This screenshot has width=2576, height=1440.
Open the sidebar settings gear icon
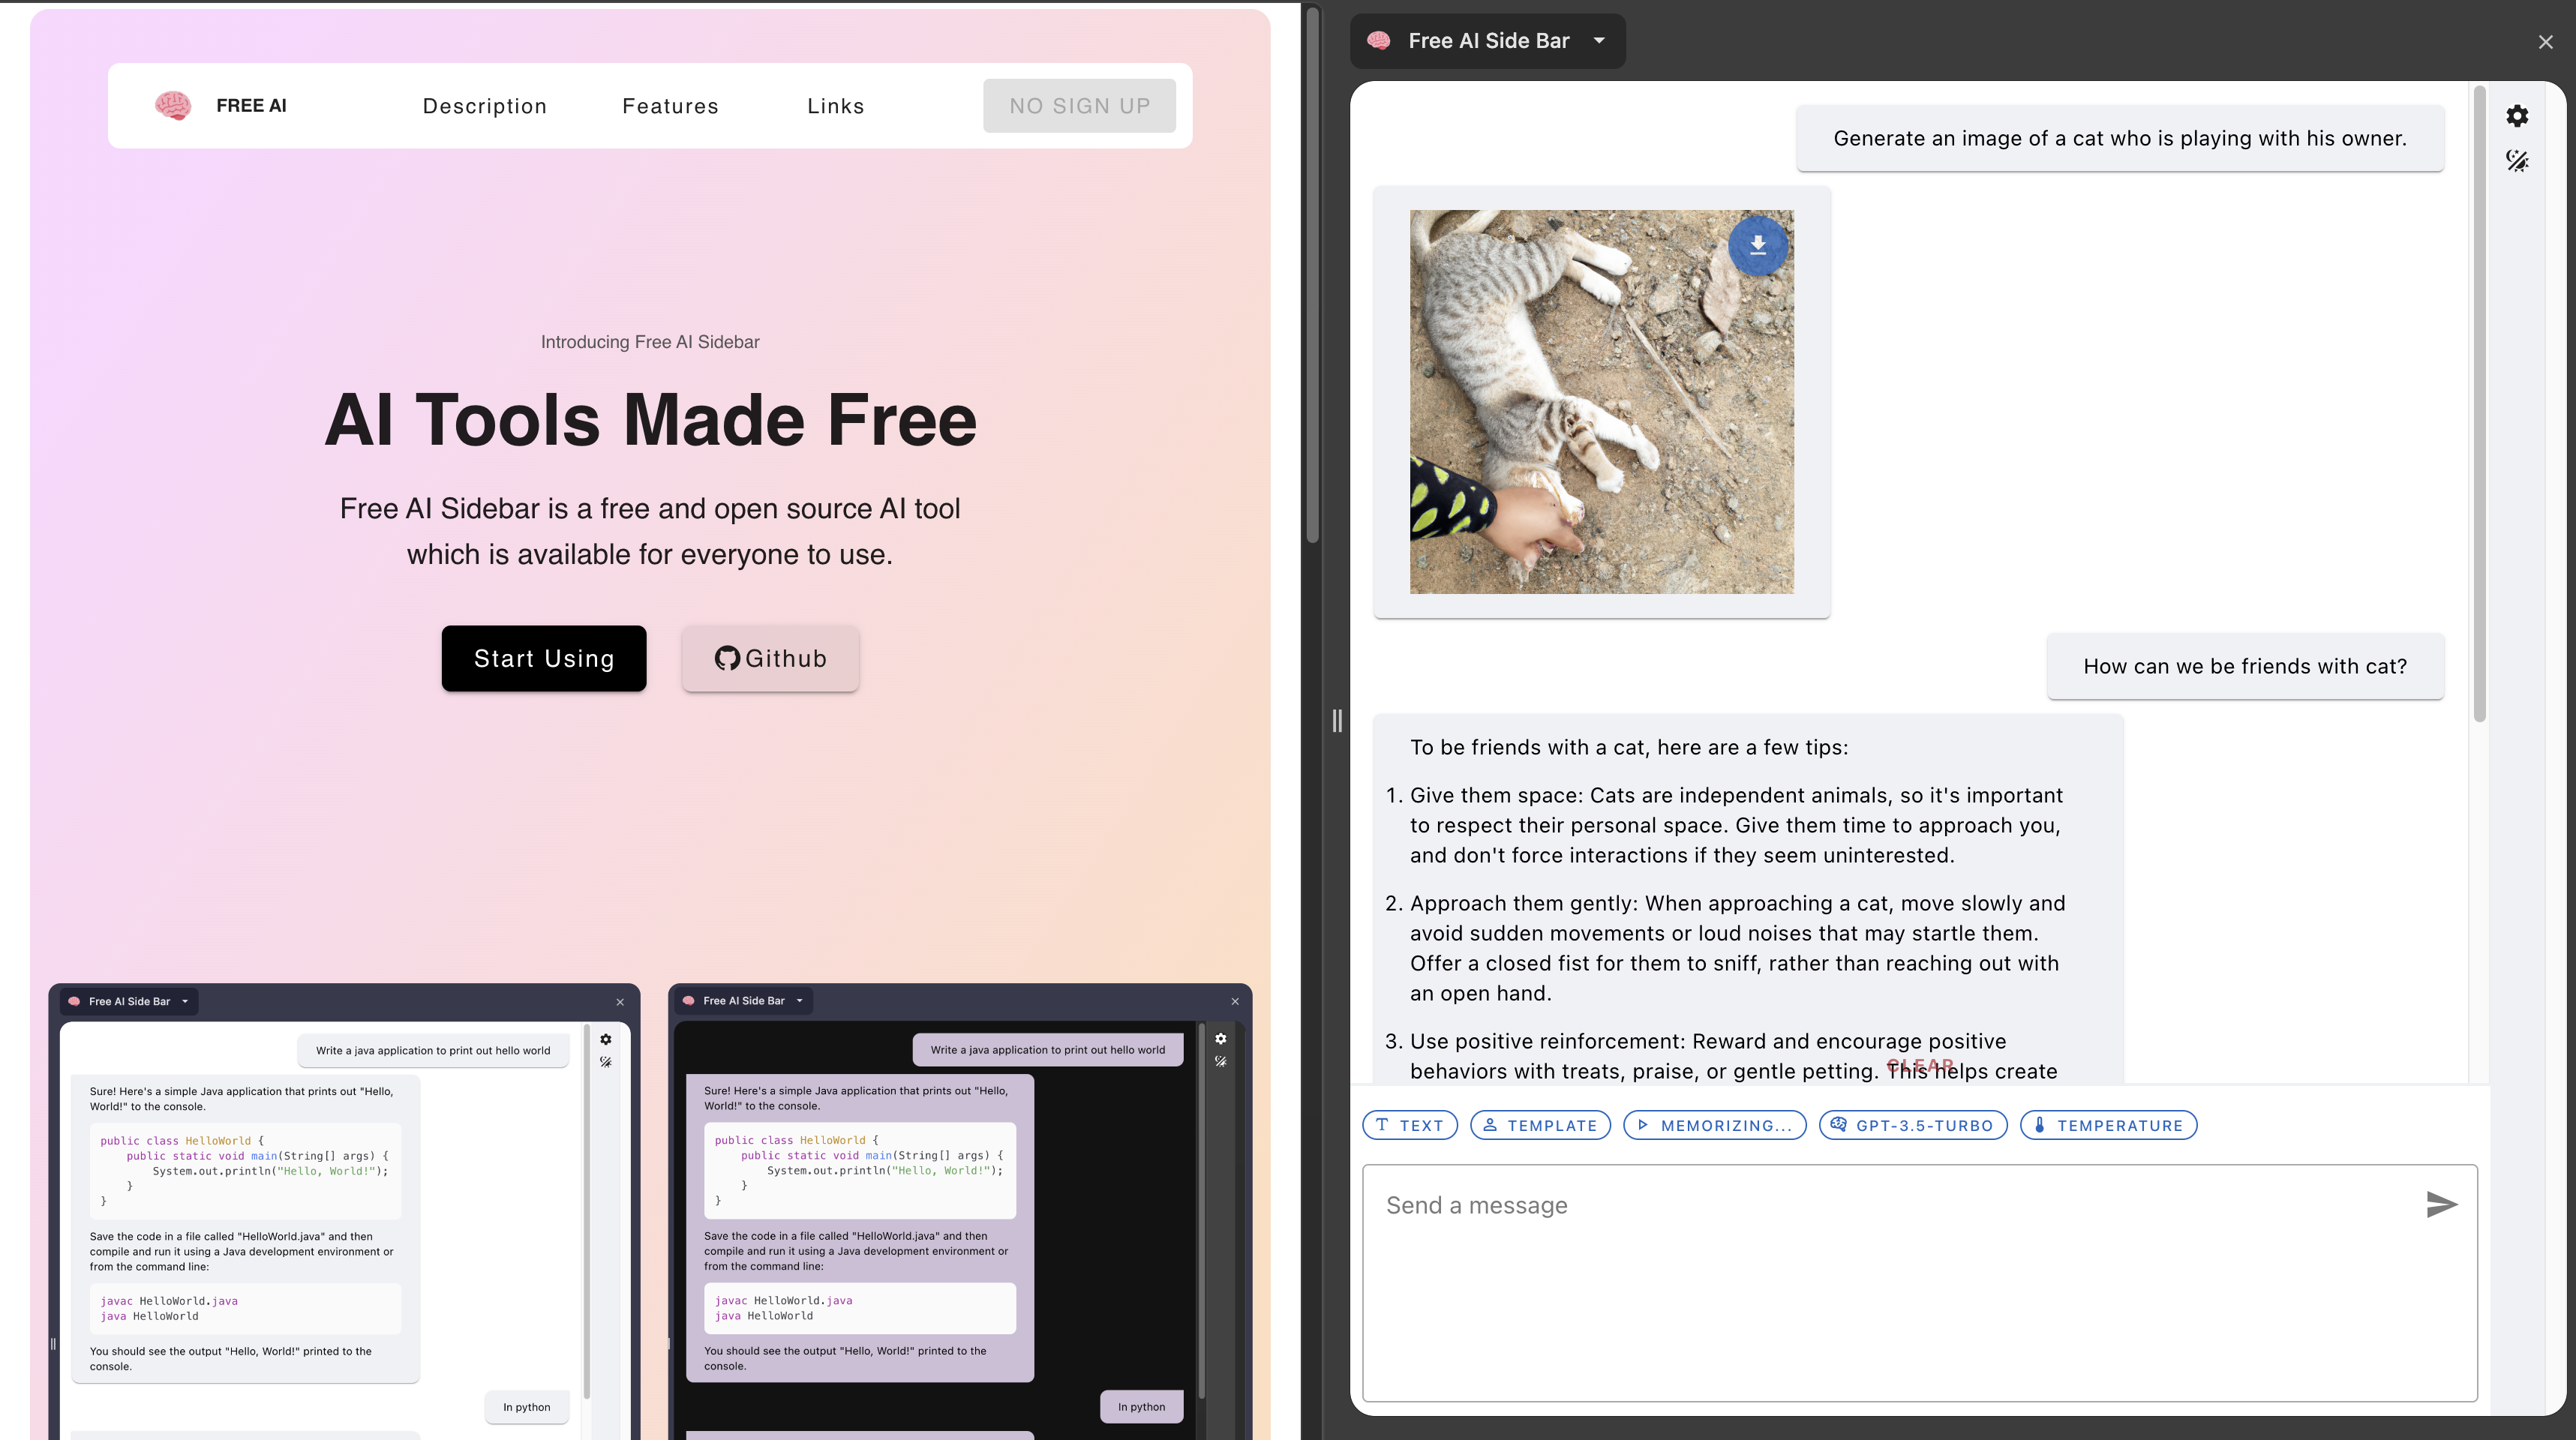coord(2517,116)
